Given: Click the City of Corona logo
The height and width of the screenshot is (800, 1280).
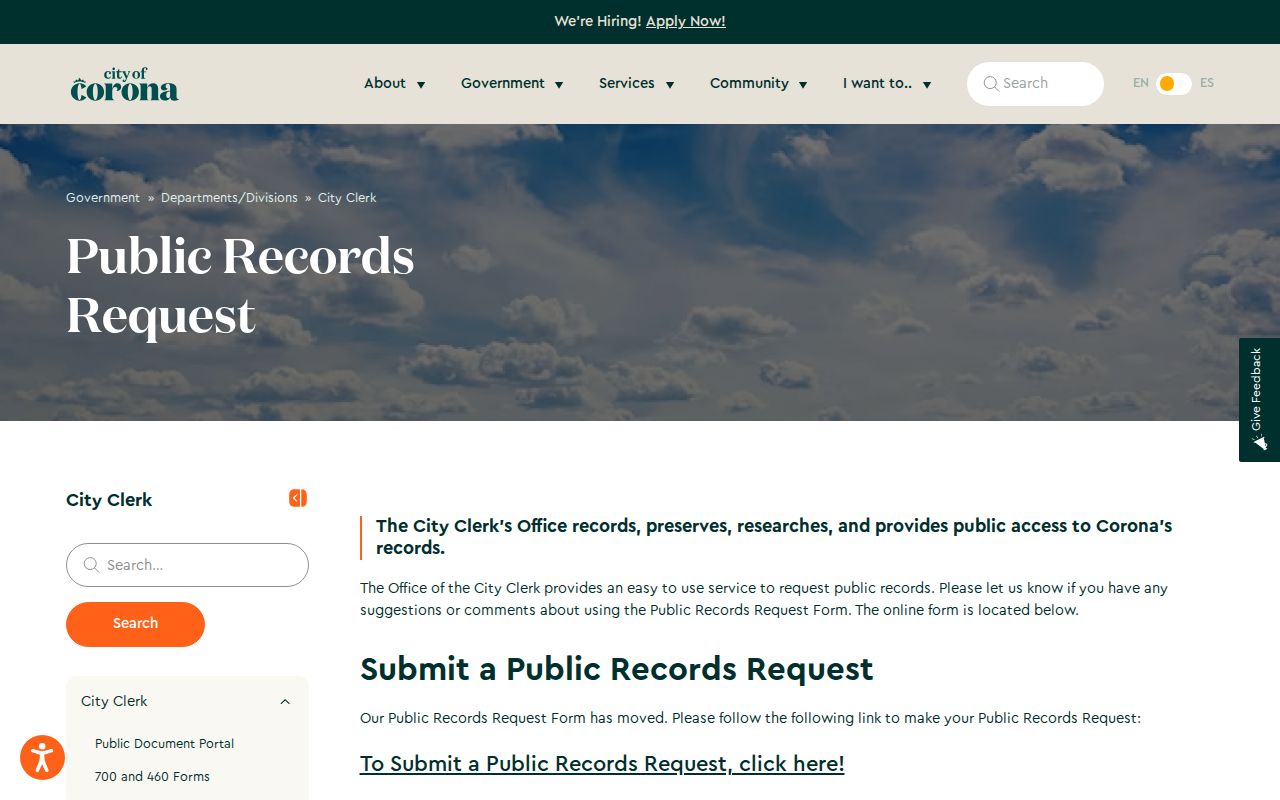Looking at the screenshot, I should coord(124,84).
